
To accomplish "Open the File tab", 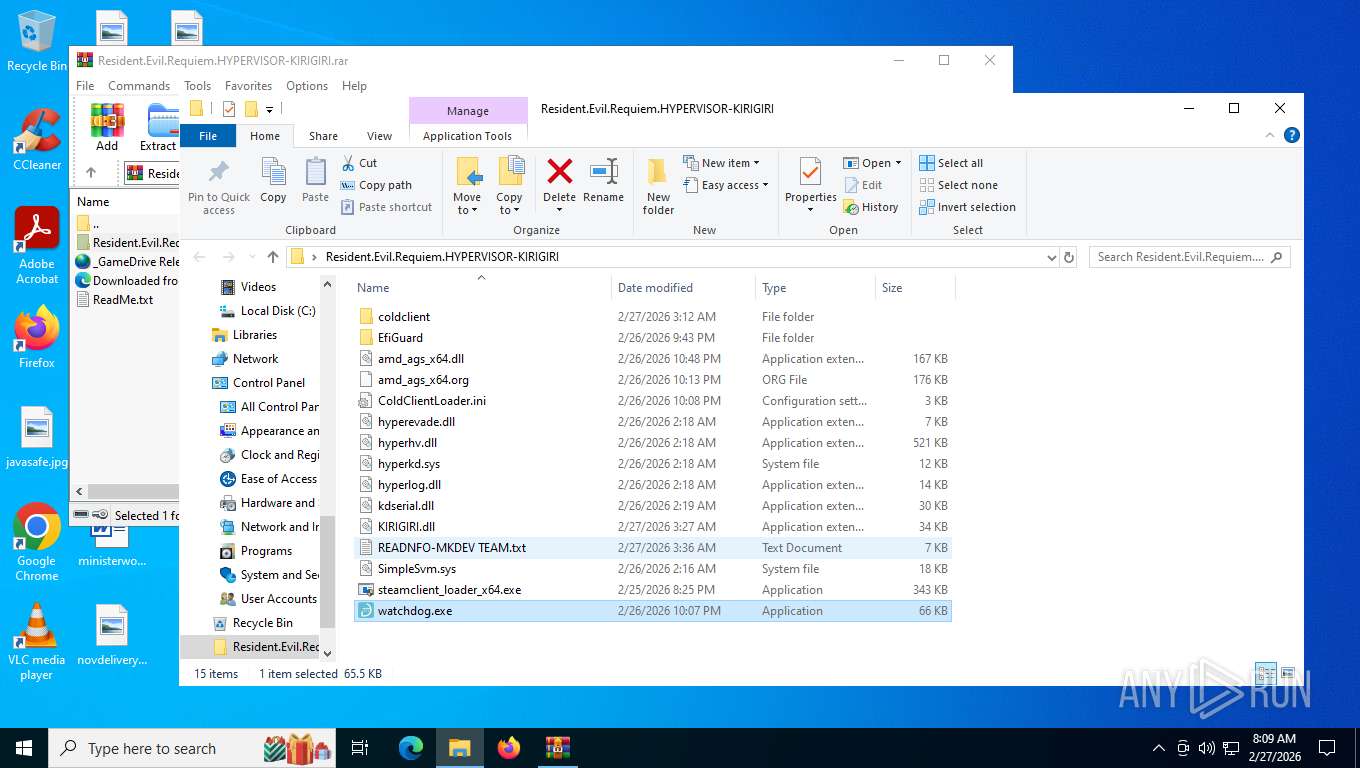I will 208,136.
